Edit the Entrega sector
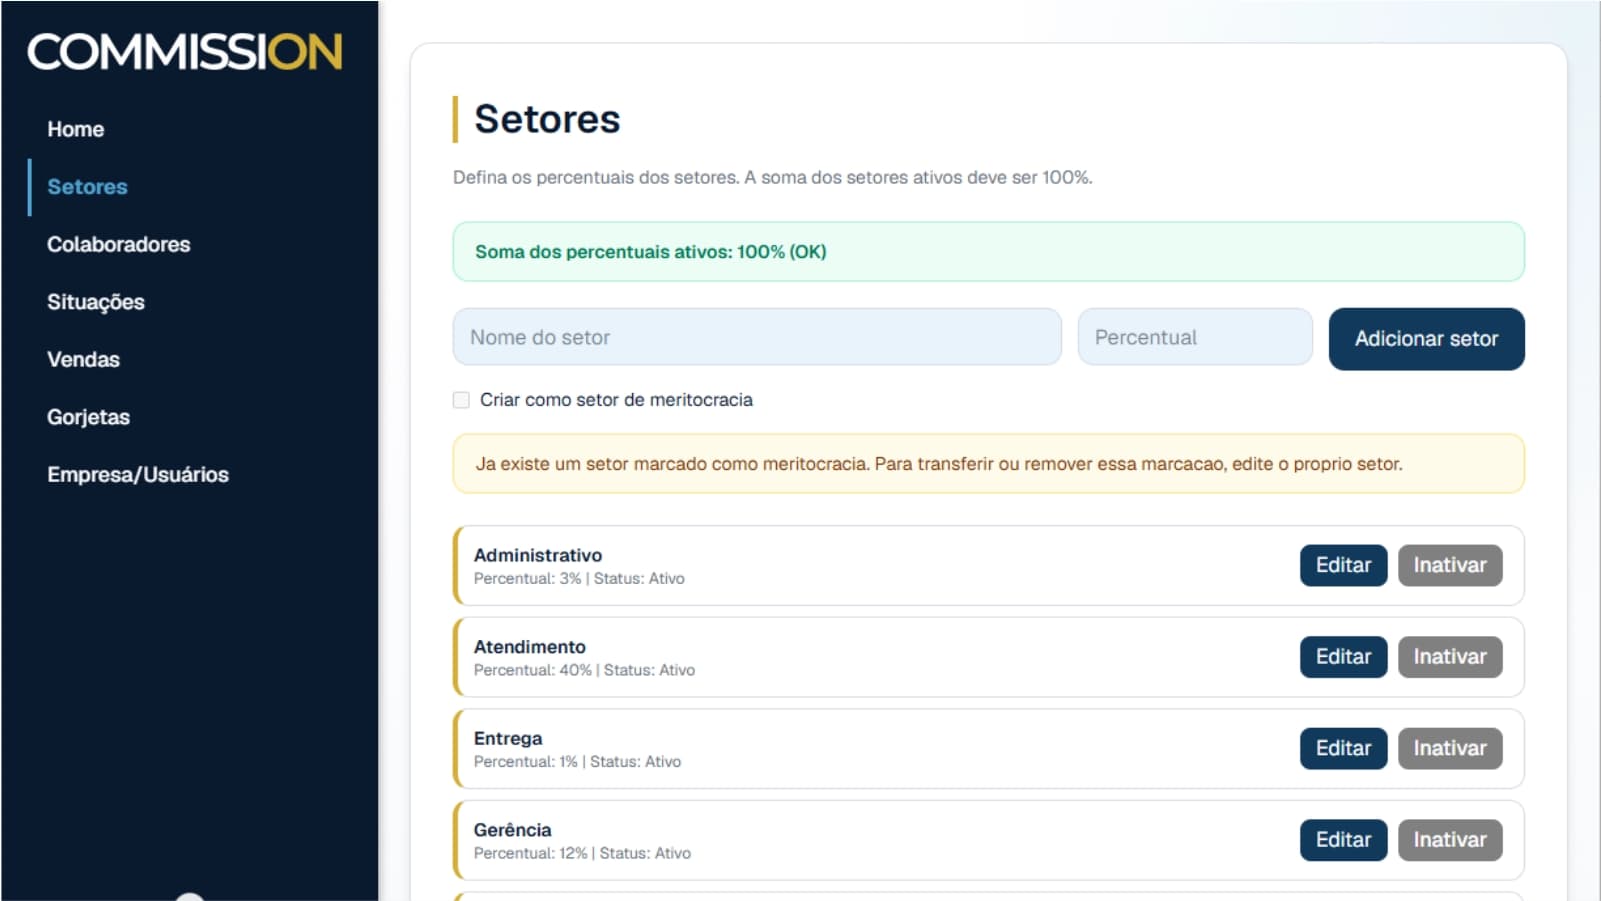Image resolution: width=1601 pixels, height=901 pixels. coord(1343,748)
